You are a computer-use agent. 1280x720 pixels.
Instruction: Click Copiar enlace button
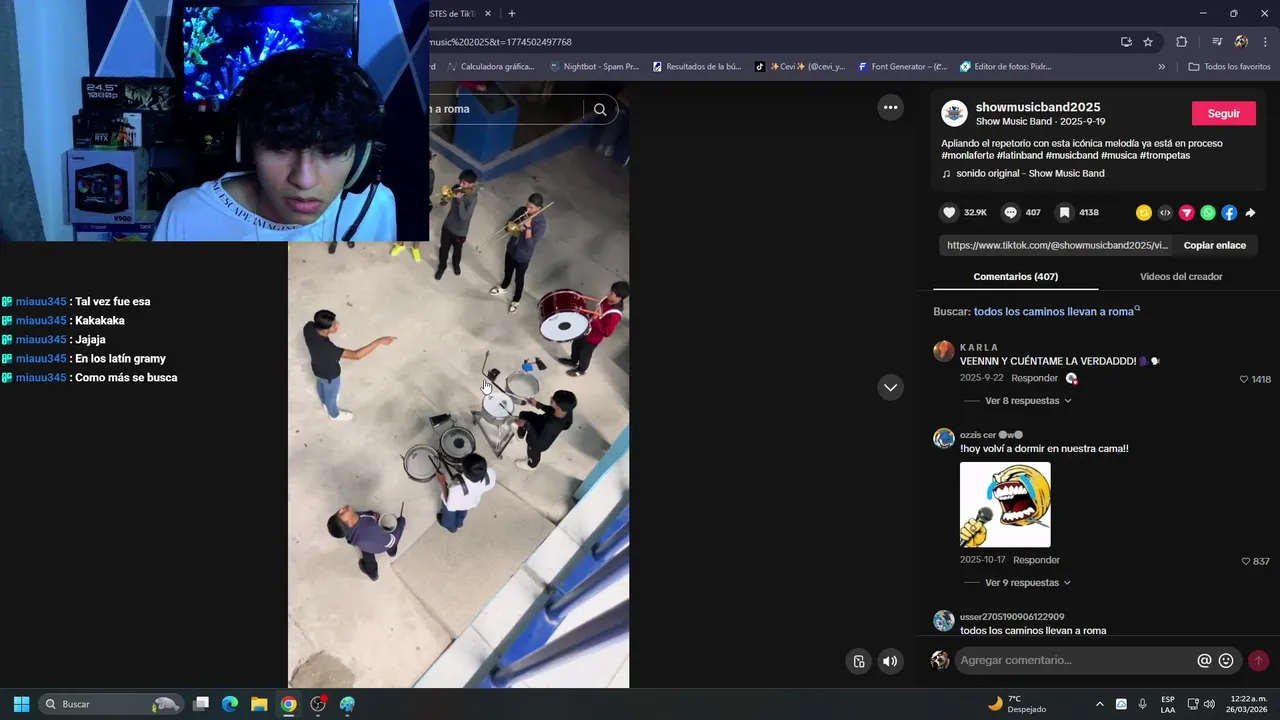tap(1214, 245)
